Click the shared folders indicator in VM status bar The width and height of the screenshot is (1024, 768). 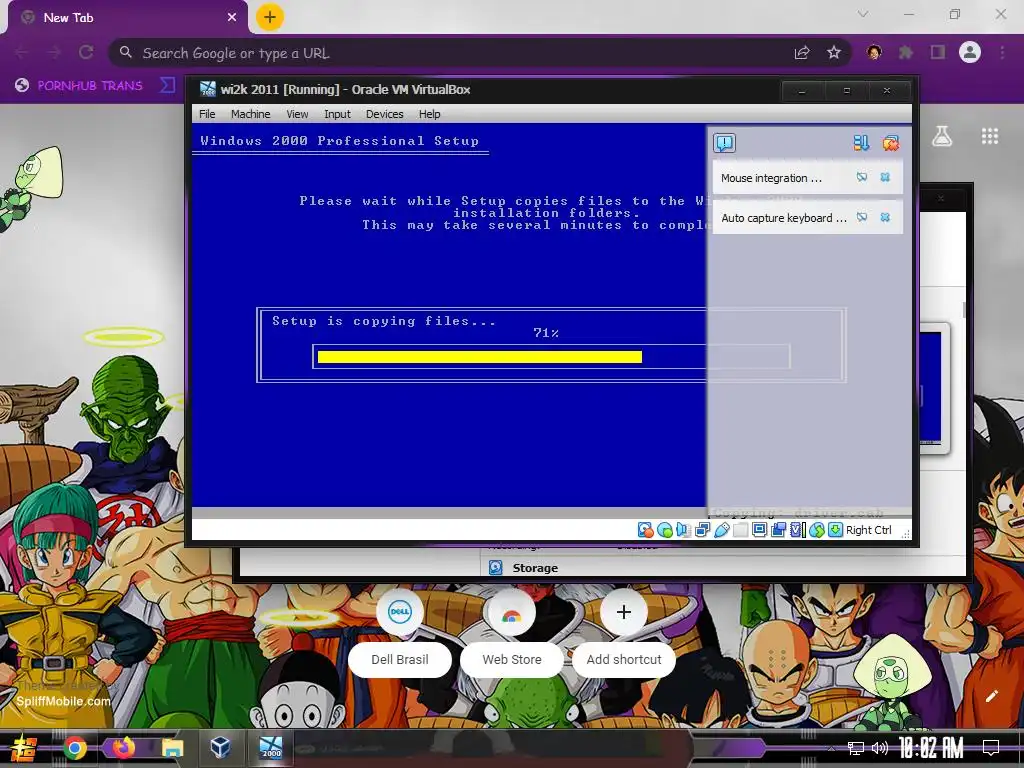tap(740, 530)
